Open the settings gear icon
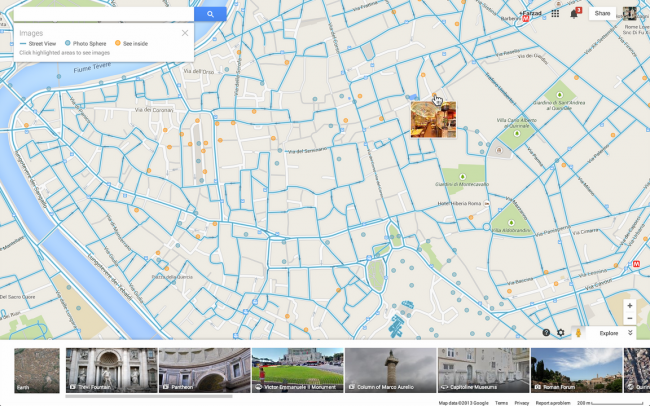650x406 pixels. (x=560, y=333)
